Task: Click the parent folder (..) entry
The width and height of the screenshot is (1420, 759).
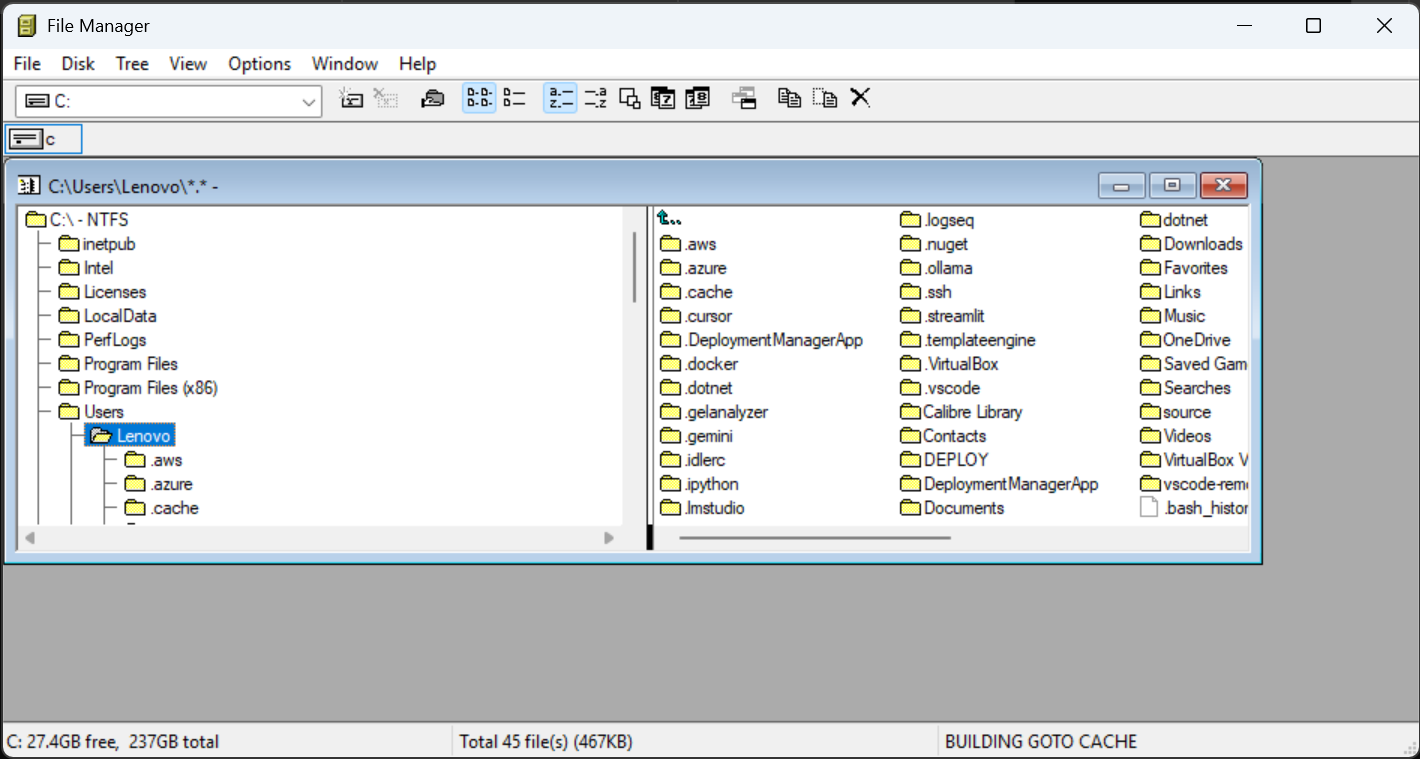Action: [668, 219]
